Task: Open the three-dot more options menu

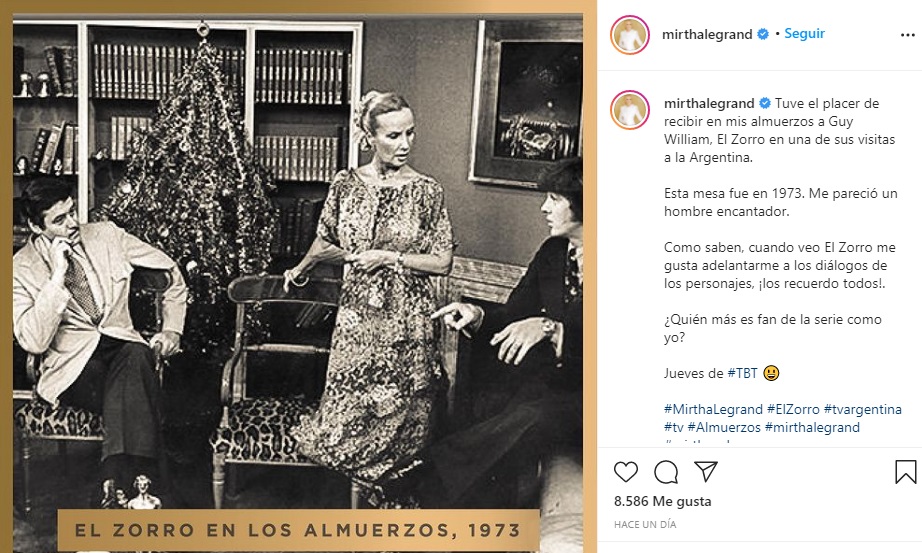Action: coord(908,35)
